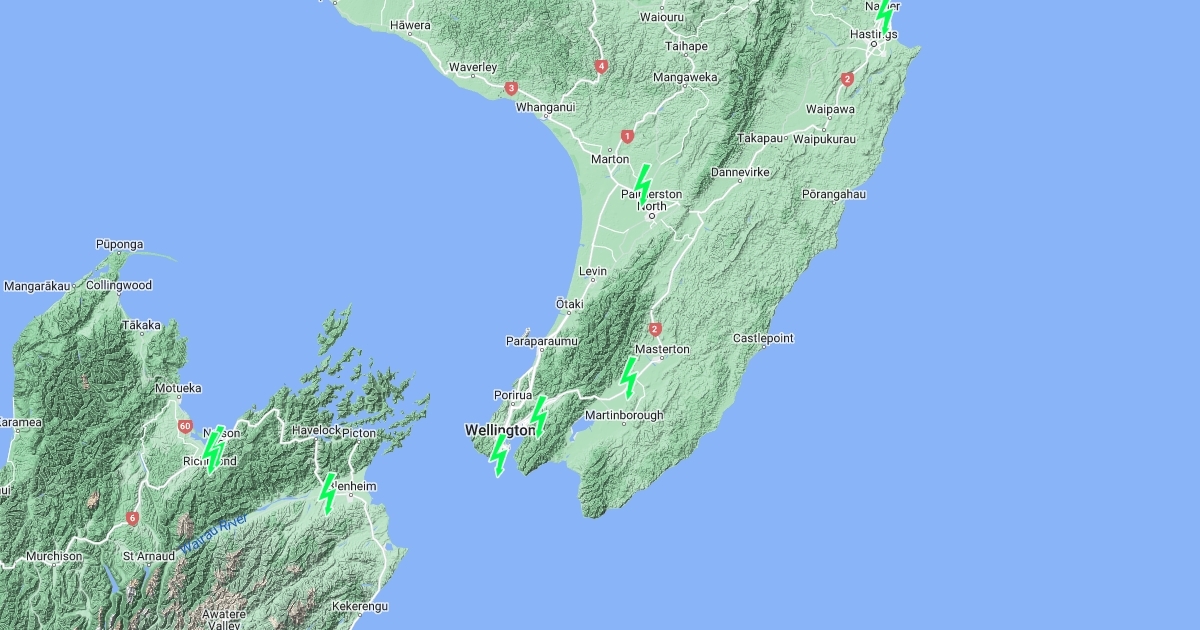1200x630 pixels.
Task: Select the Whanganui town label
Action: 546,107
